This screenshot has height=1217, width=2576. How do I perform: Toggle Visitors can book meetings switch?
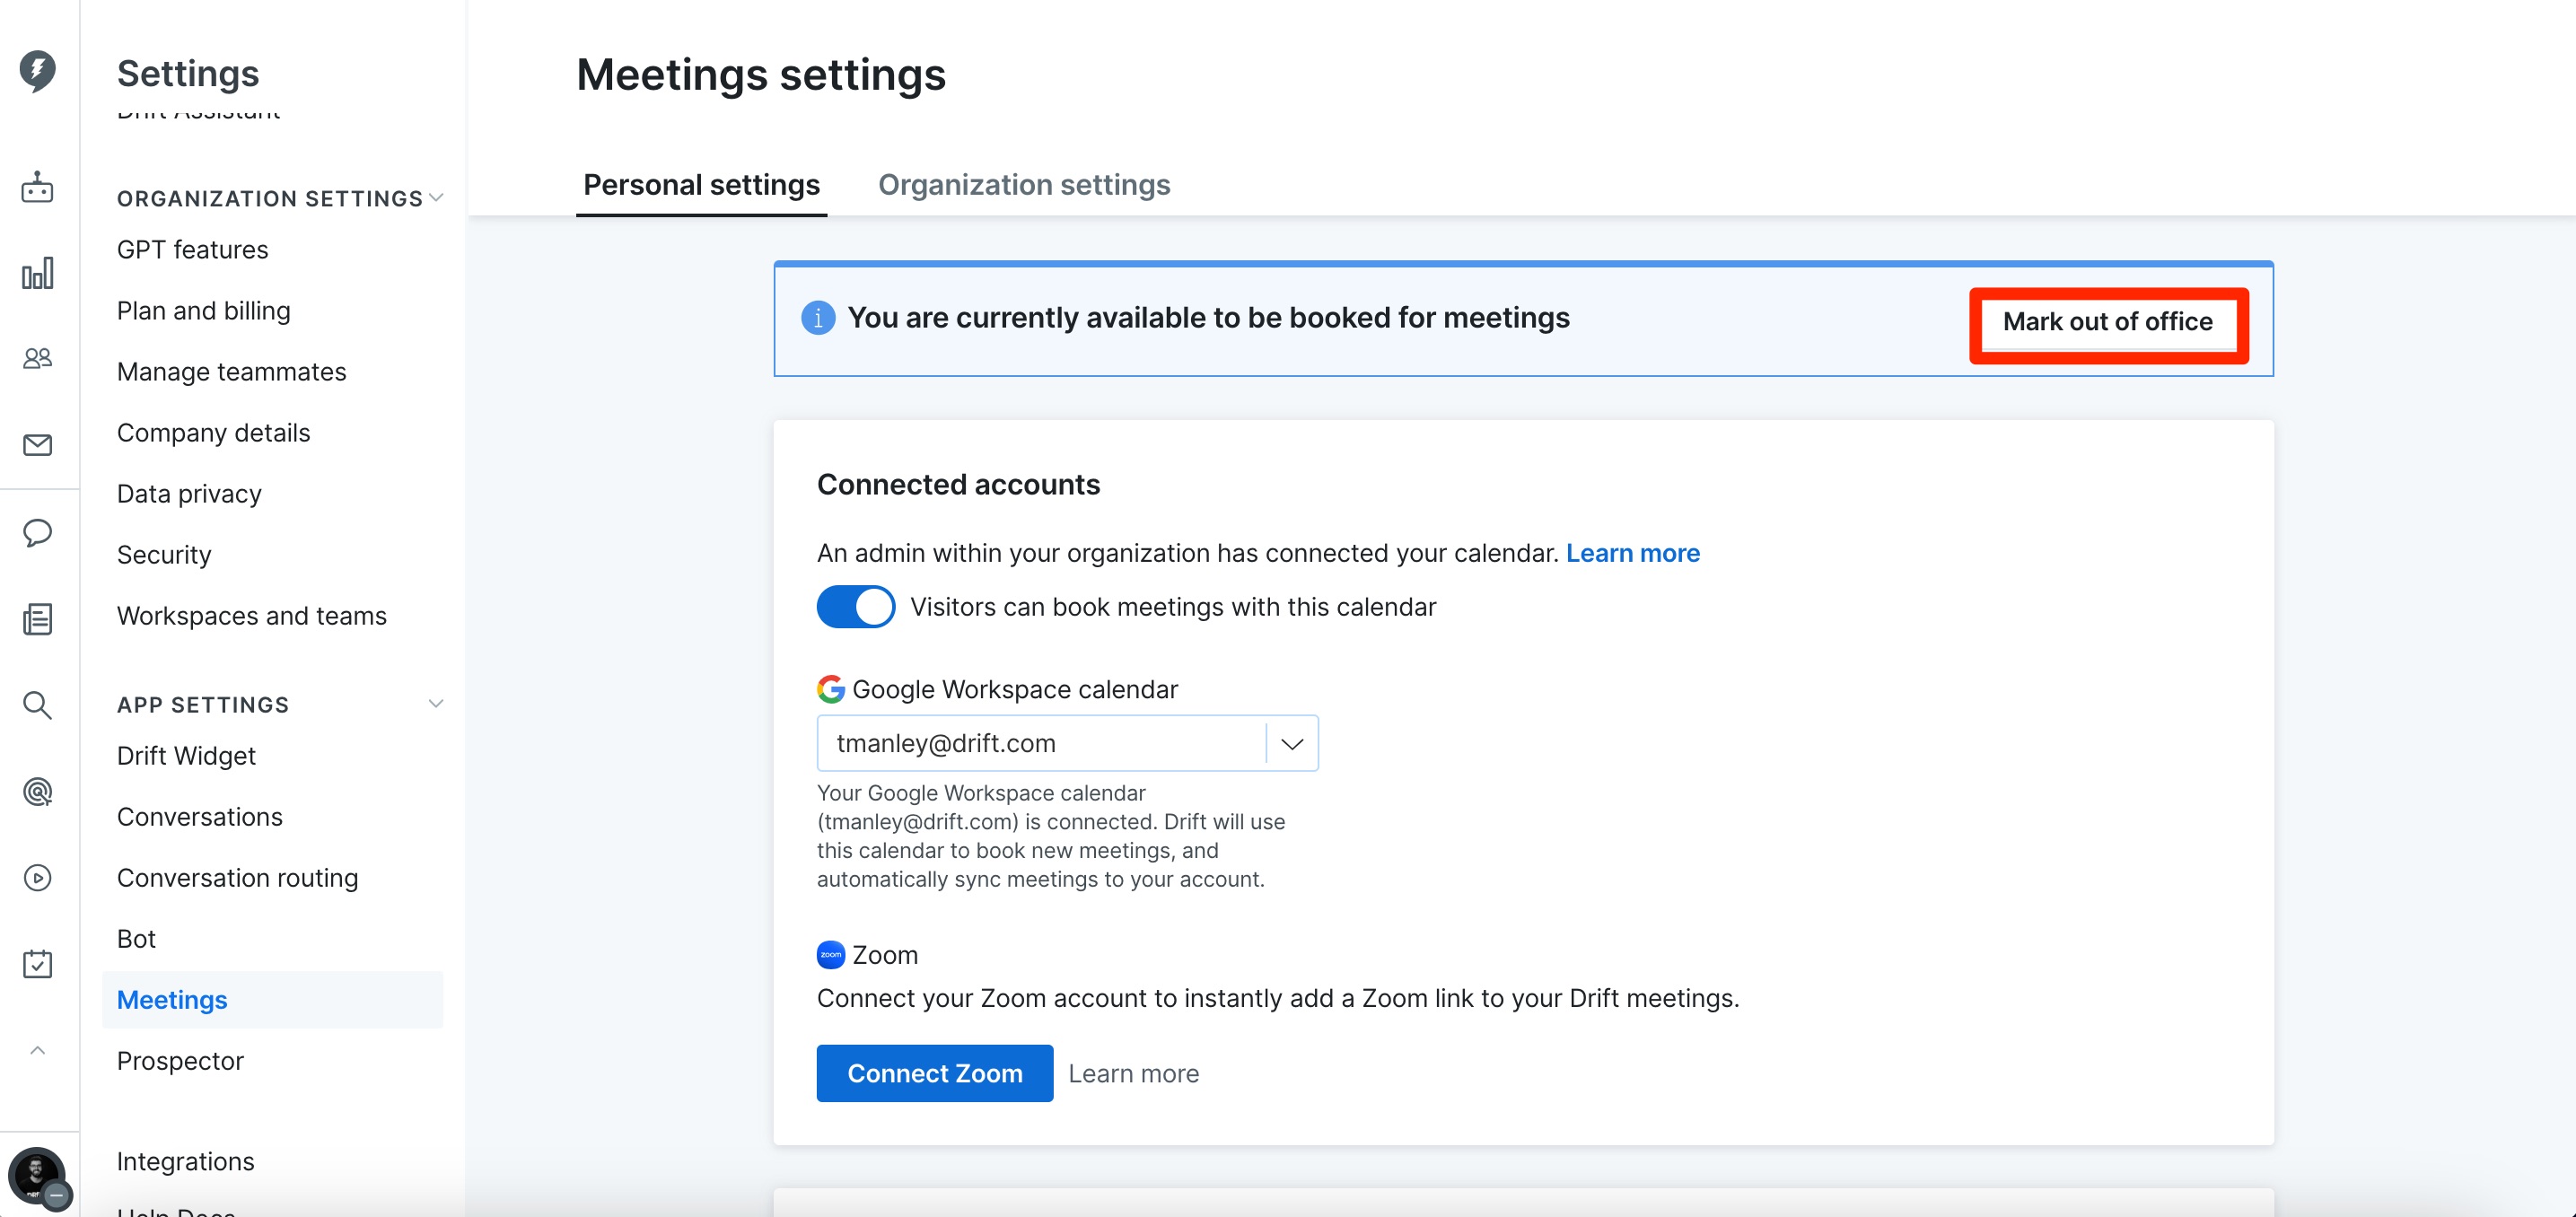click(856, 607)
